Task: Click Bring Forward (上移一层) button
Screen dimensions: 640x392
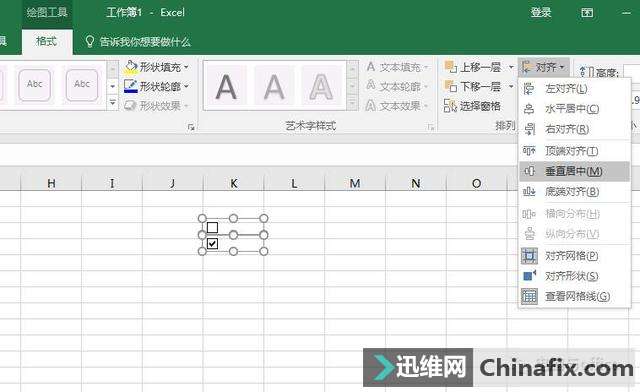Action: 472,67
